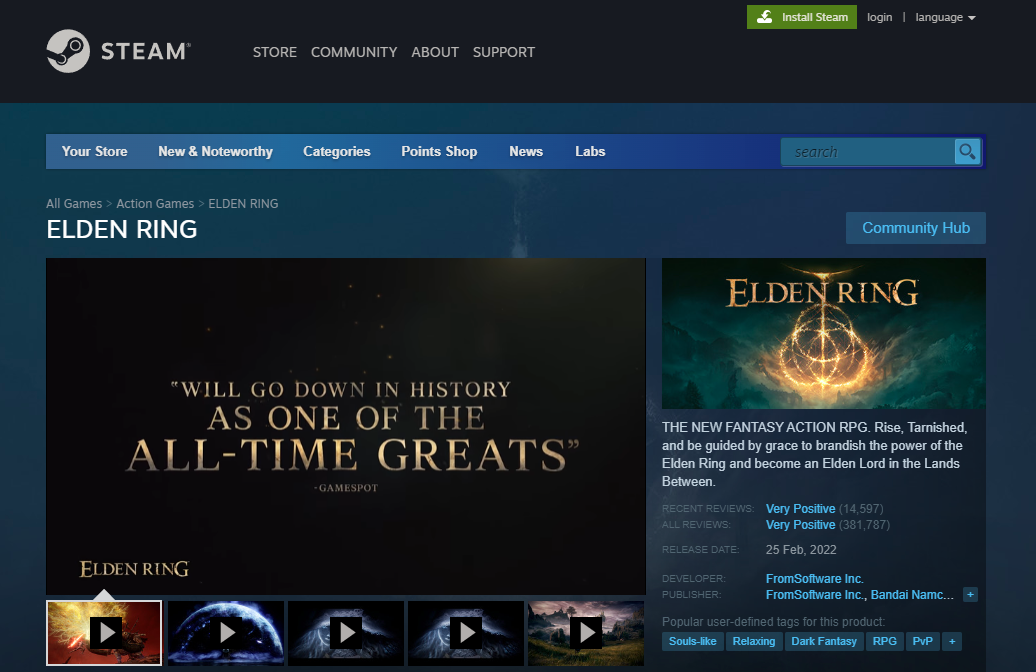The width and height of the screenshot is (1036, 672).
Task: Open publisher FromSoftware Inc. link
Action: 815,595
